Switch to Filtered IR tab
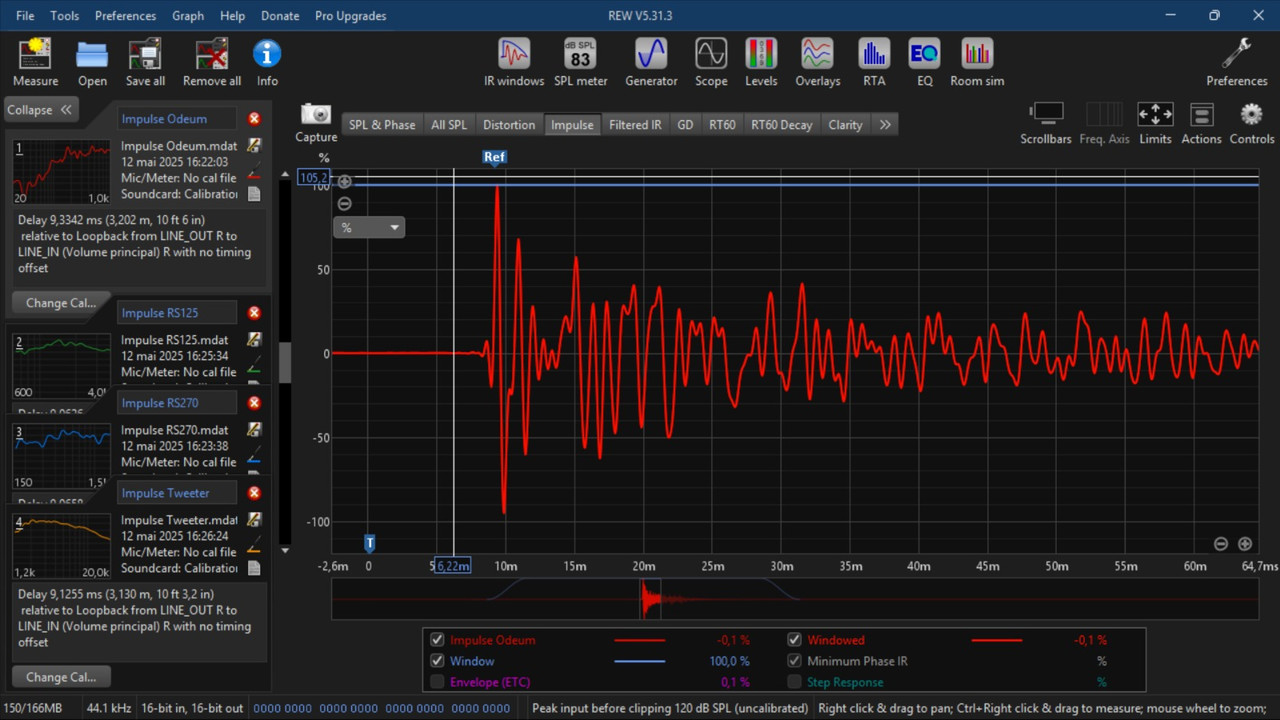This screenshot has width=1280, height=720. 635,125
